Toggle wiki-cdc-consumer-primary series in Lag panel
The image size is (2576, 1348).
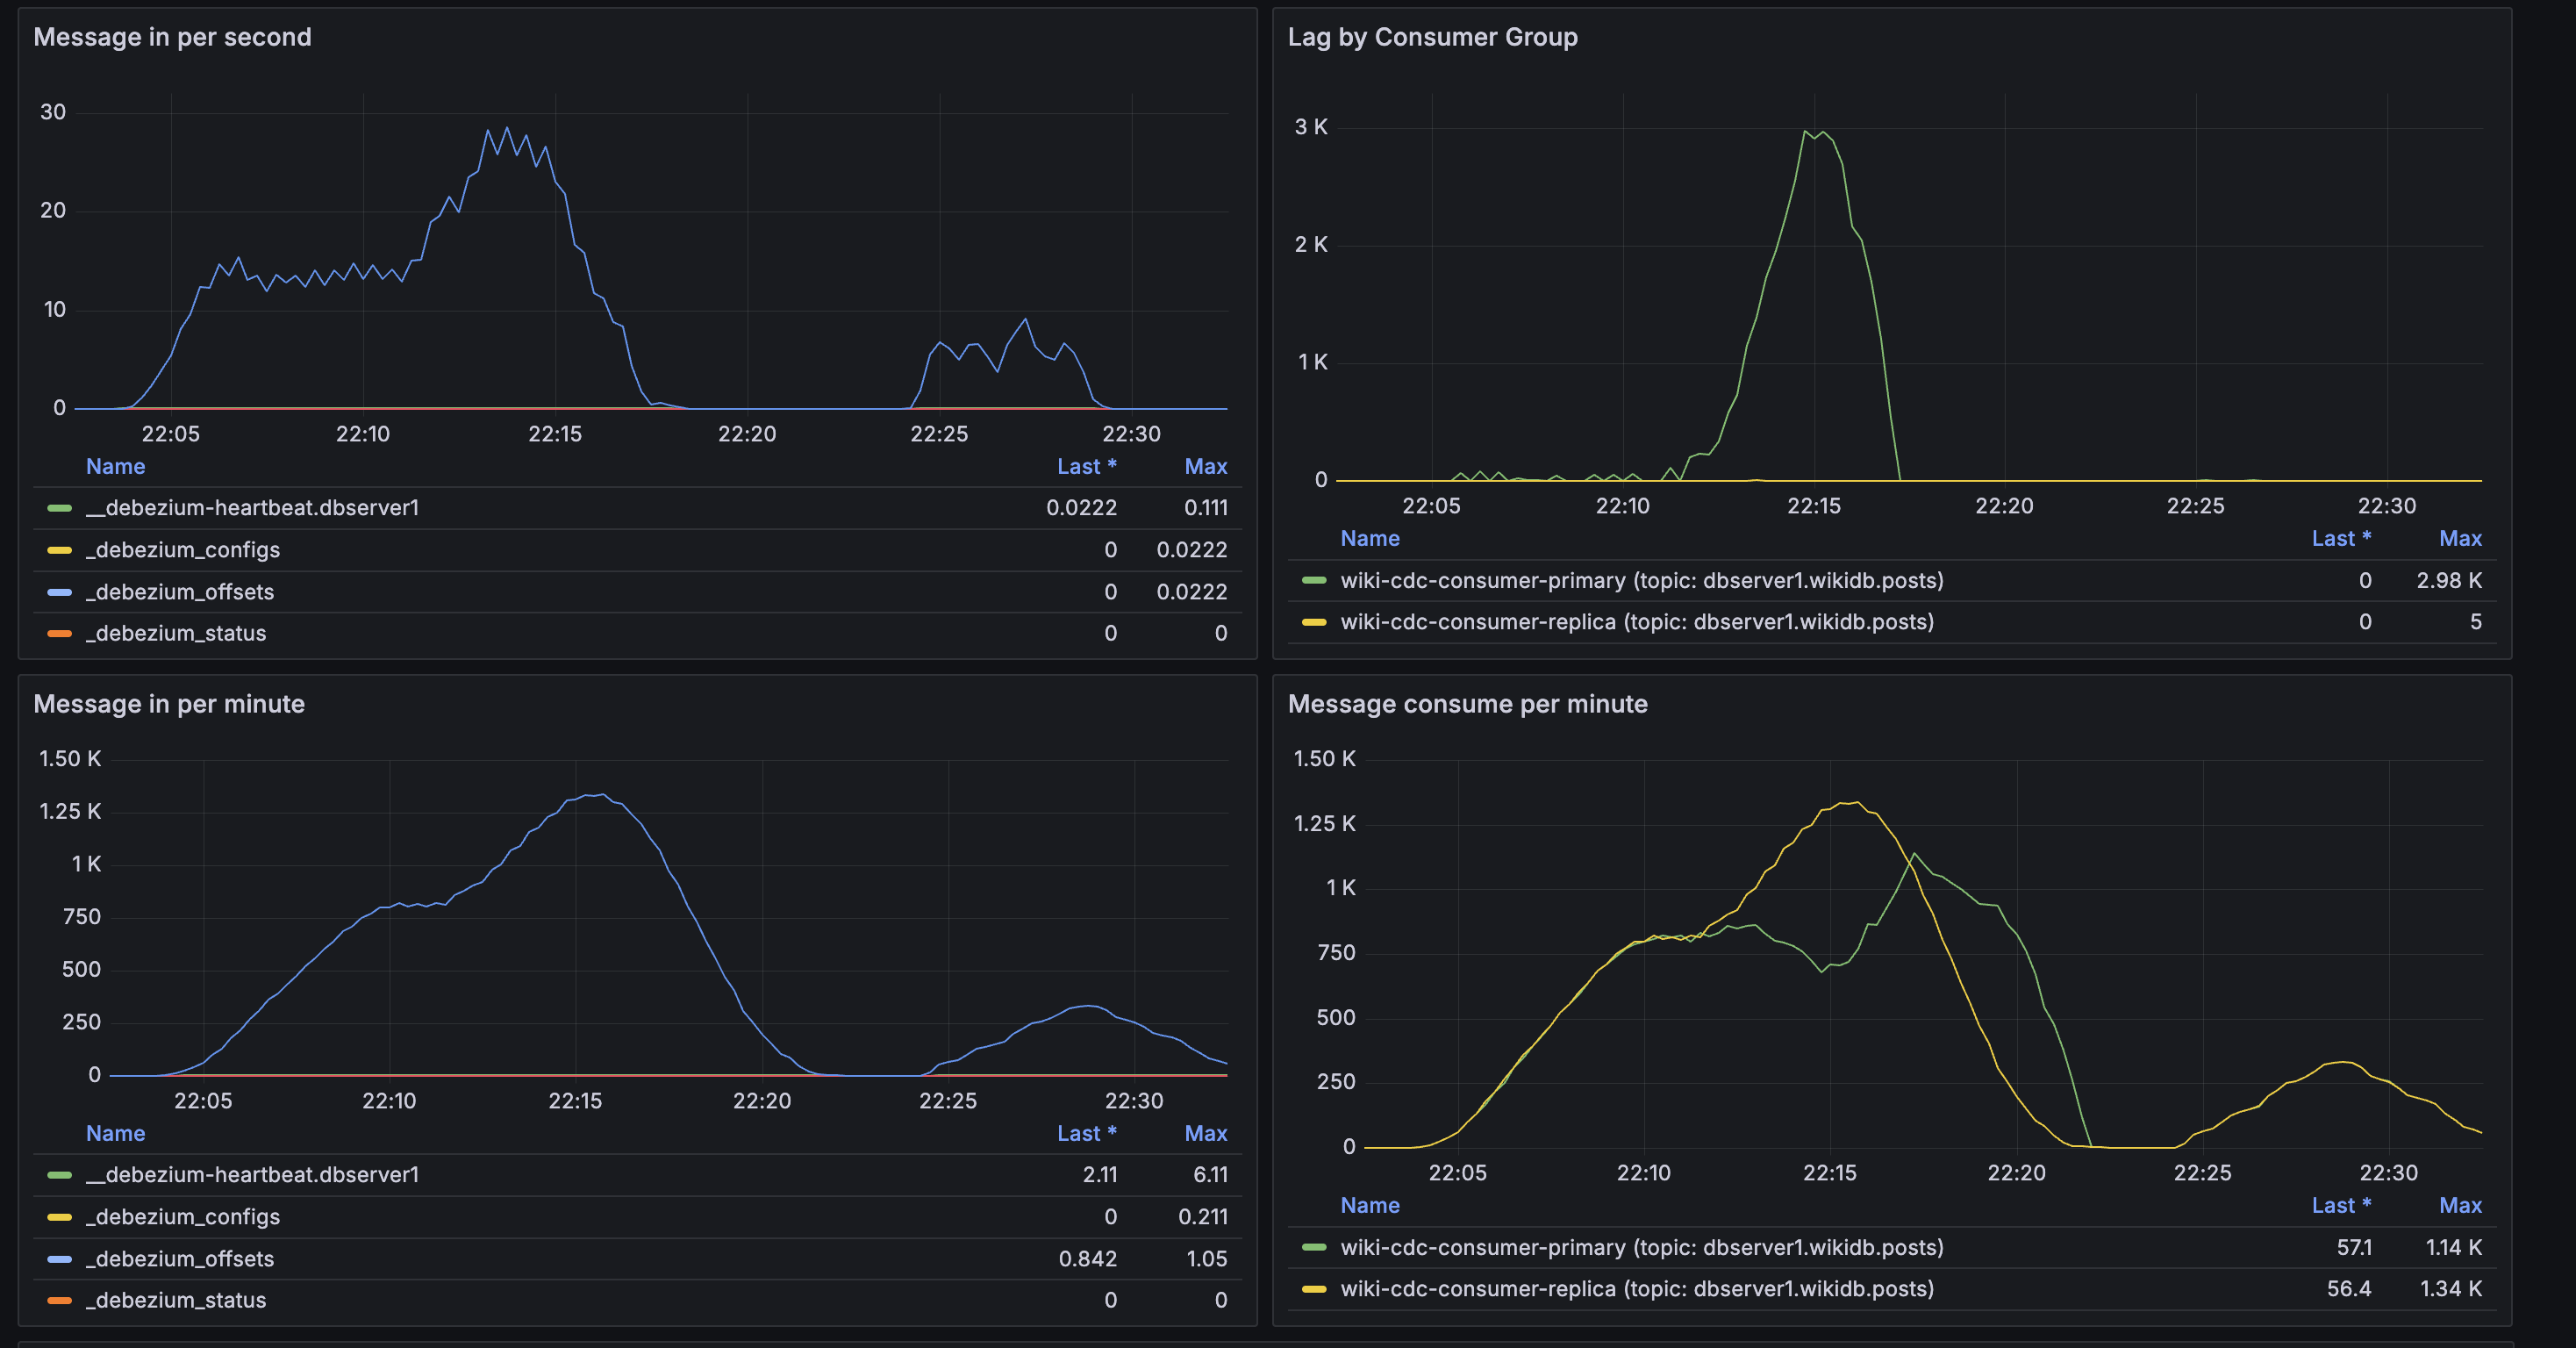pyautogui.click(x=1641, y=580)
